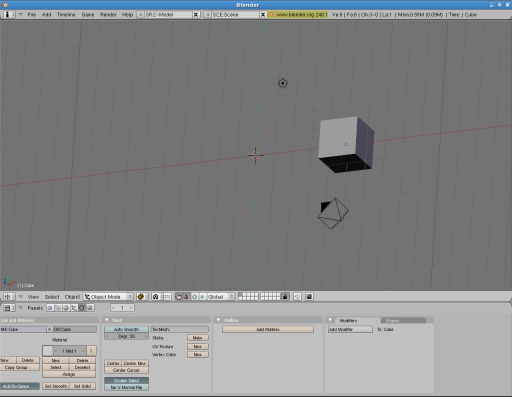Enable the rotate manipulator circle icon
Screen dimensions: 512x397
194,297
